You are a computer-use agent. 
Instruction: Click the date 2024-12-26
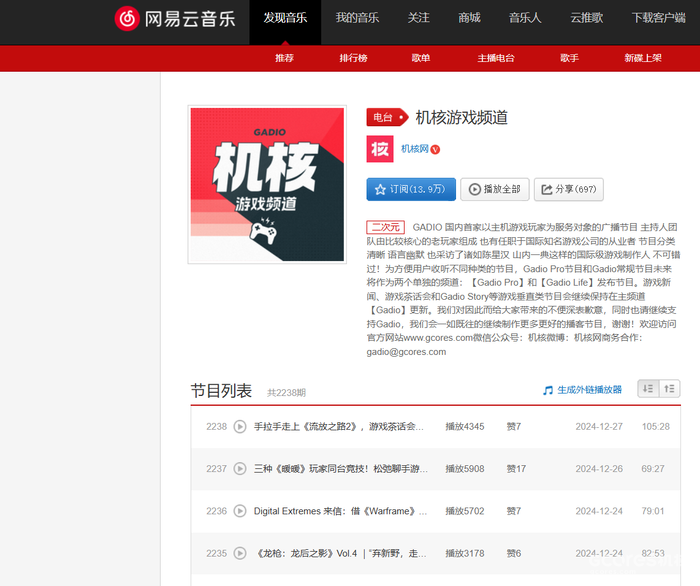point(599,469)
